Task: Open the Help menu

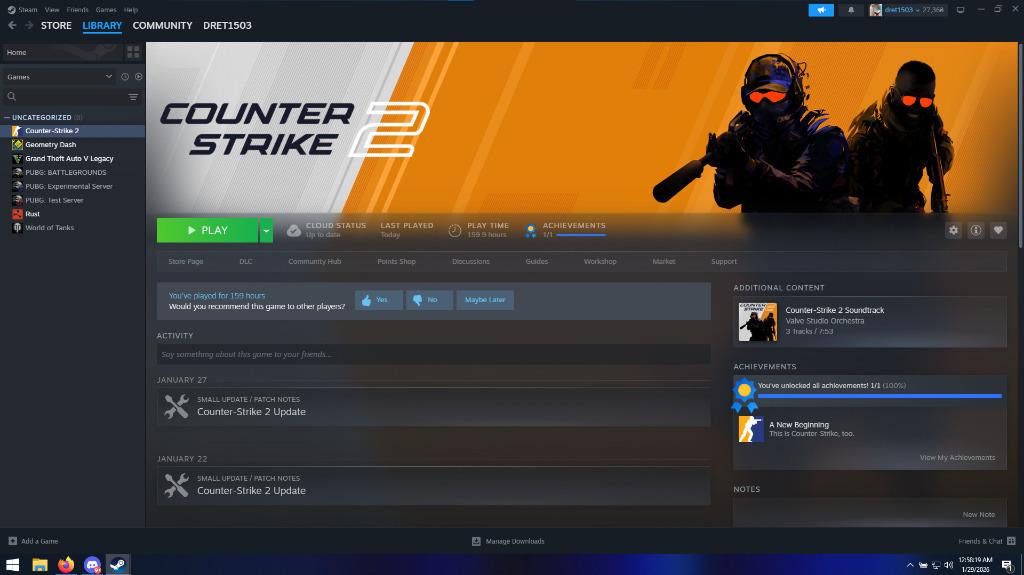Action: coord(131,10)
